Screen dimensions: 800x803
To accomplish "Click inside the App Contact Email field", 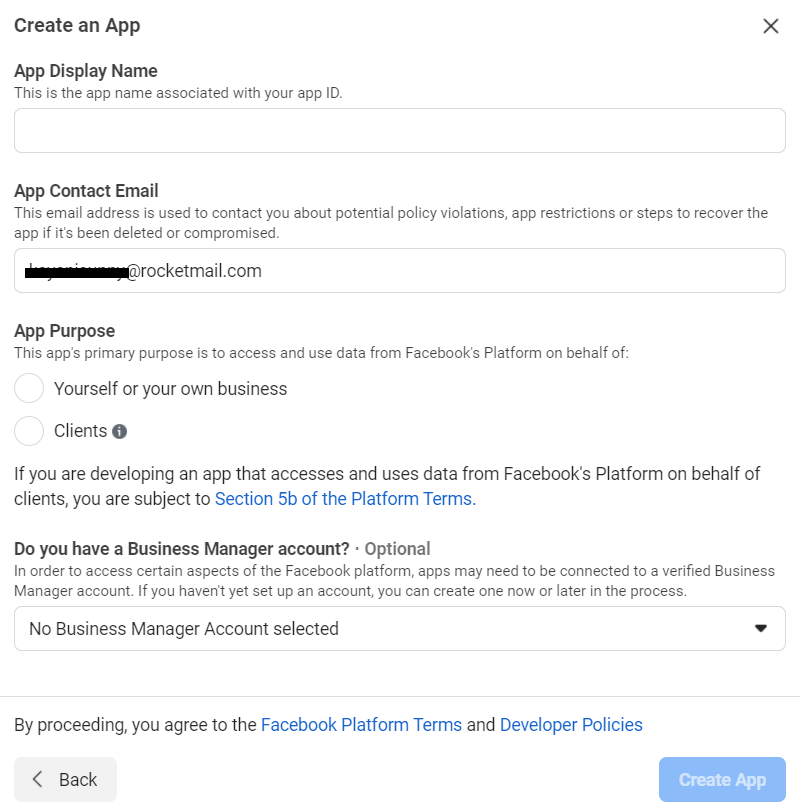I will point(400,270).
